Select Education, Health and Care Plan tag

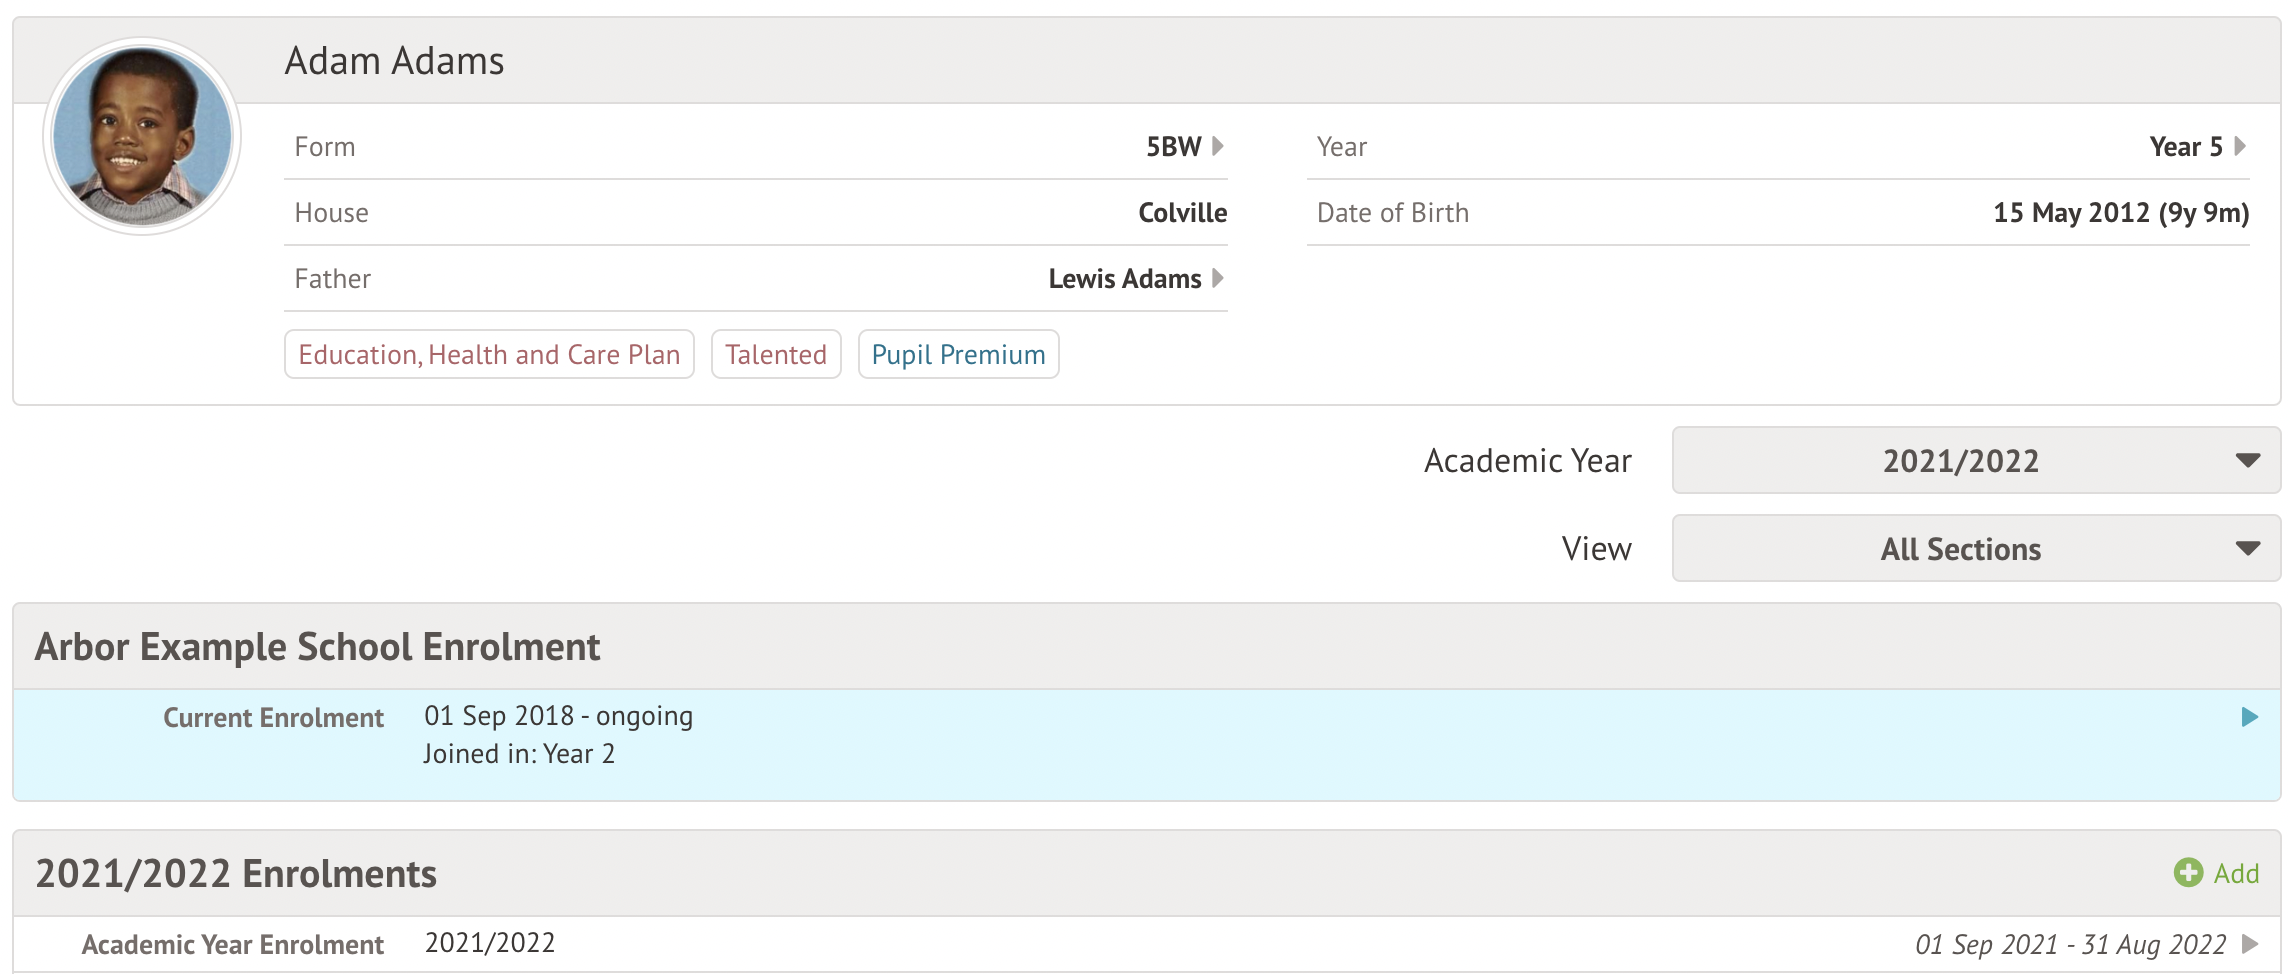(489, 355)
